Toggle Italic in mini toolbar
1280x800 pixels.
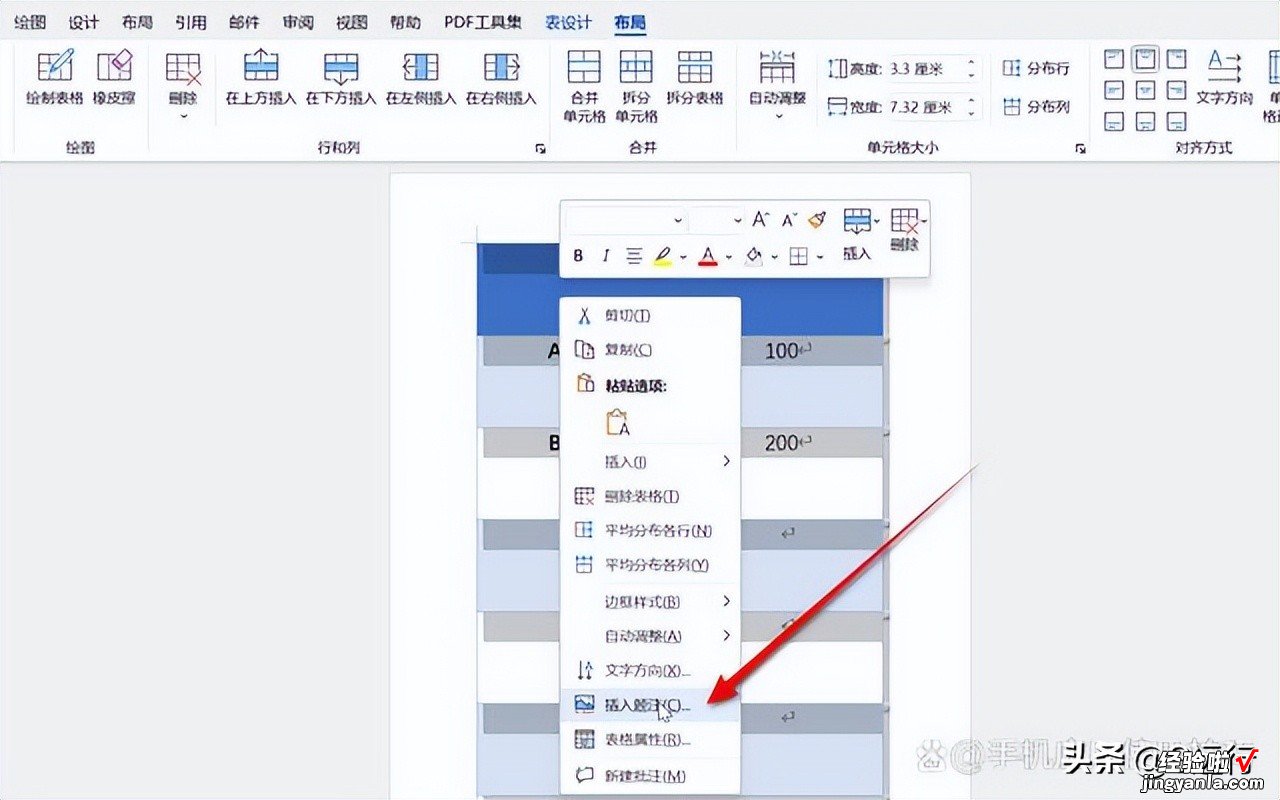point(605,257)
